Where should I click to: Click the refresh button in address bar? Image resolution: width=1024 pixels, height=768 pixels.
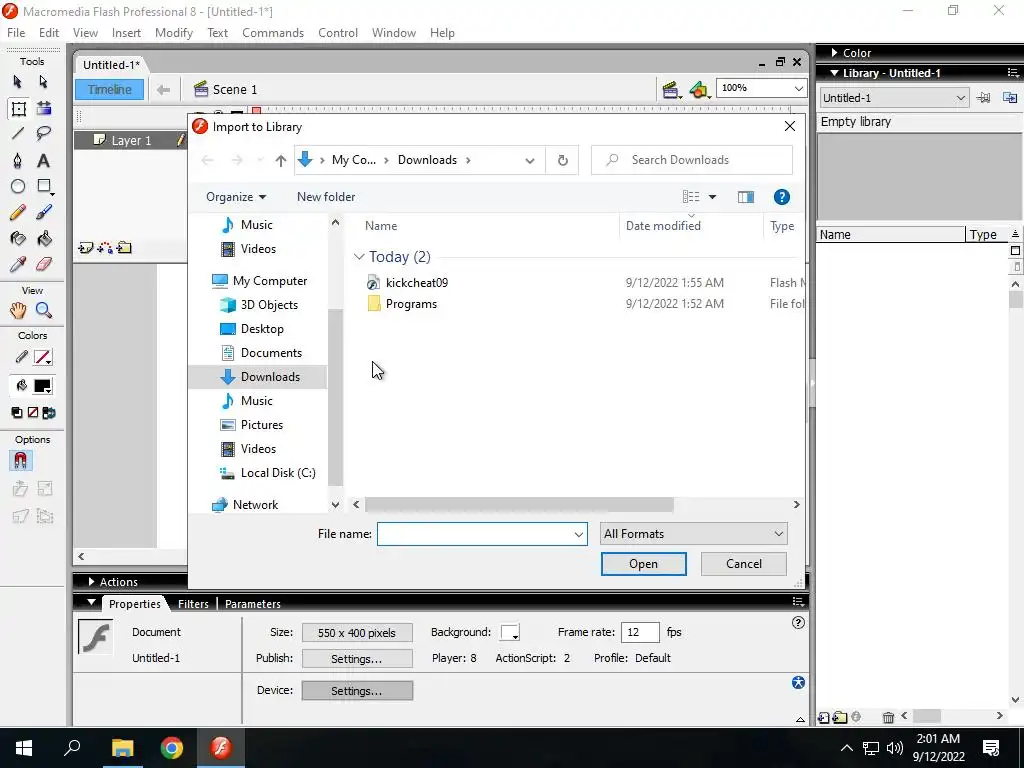562,160
